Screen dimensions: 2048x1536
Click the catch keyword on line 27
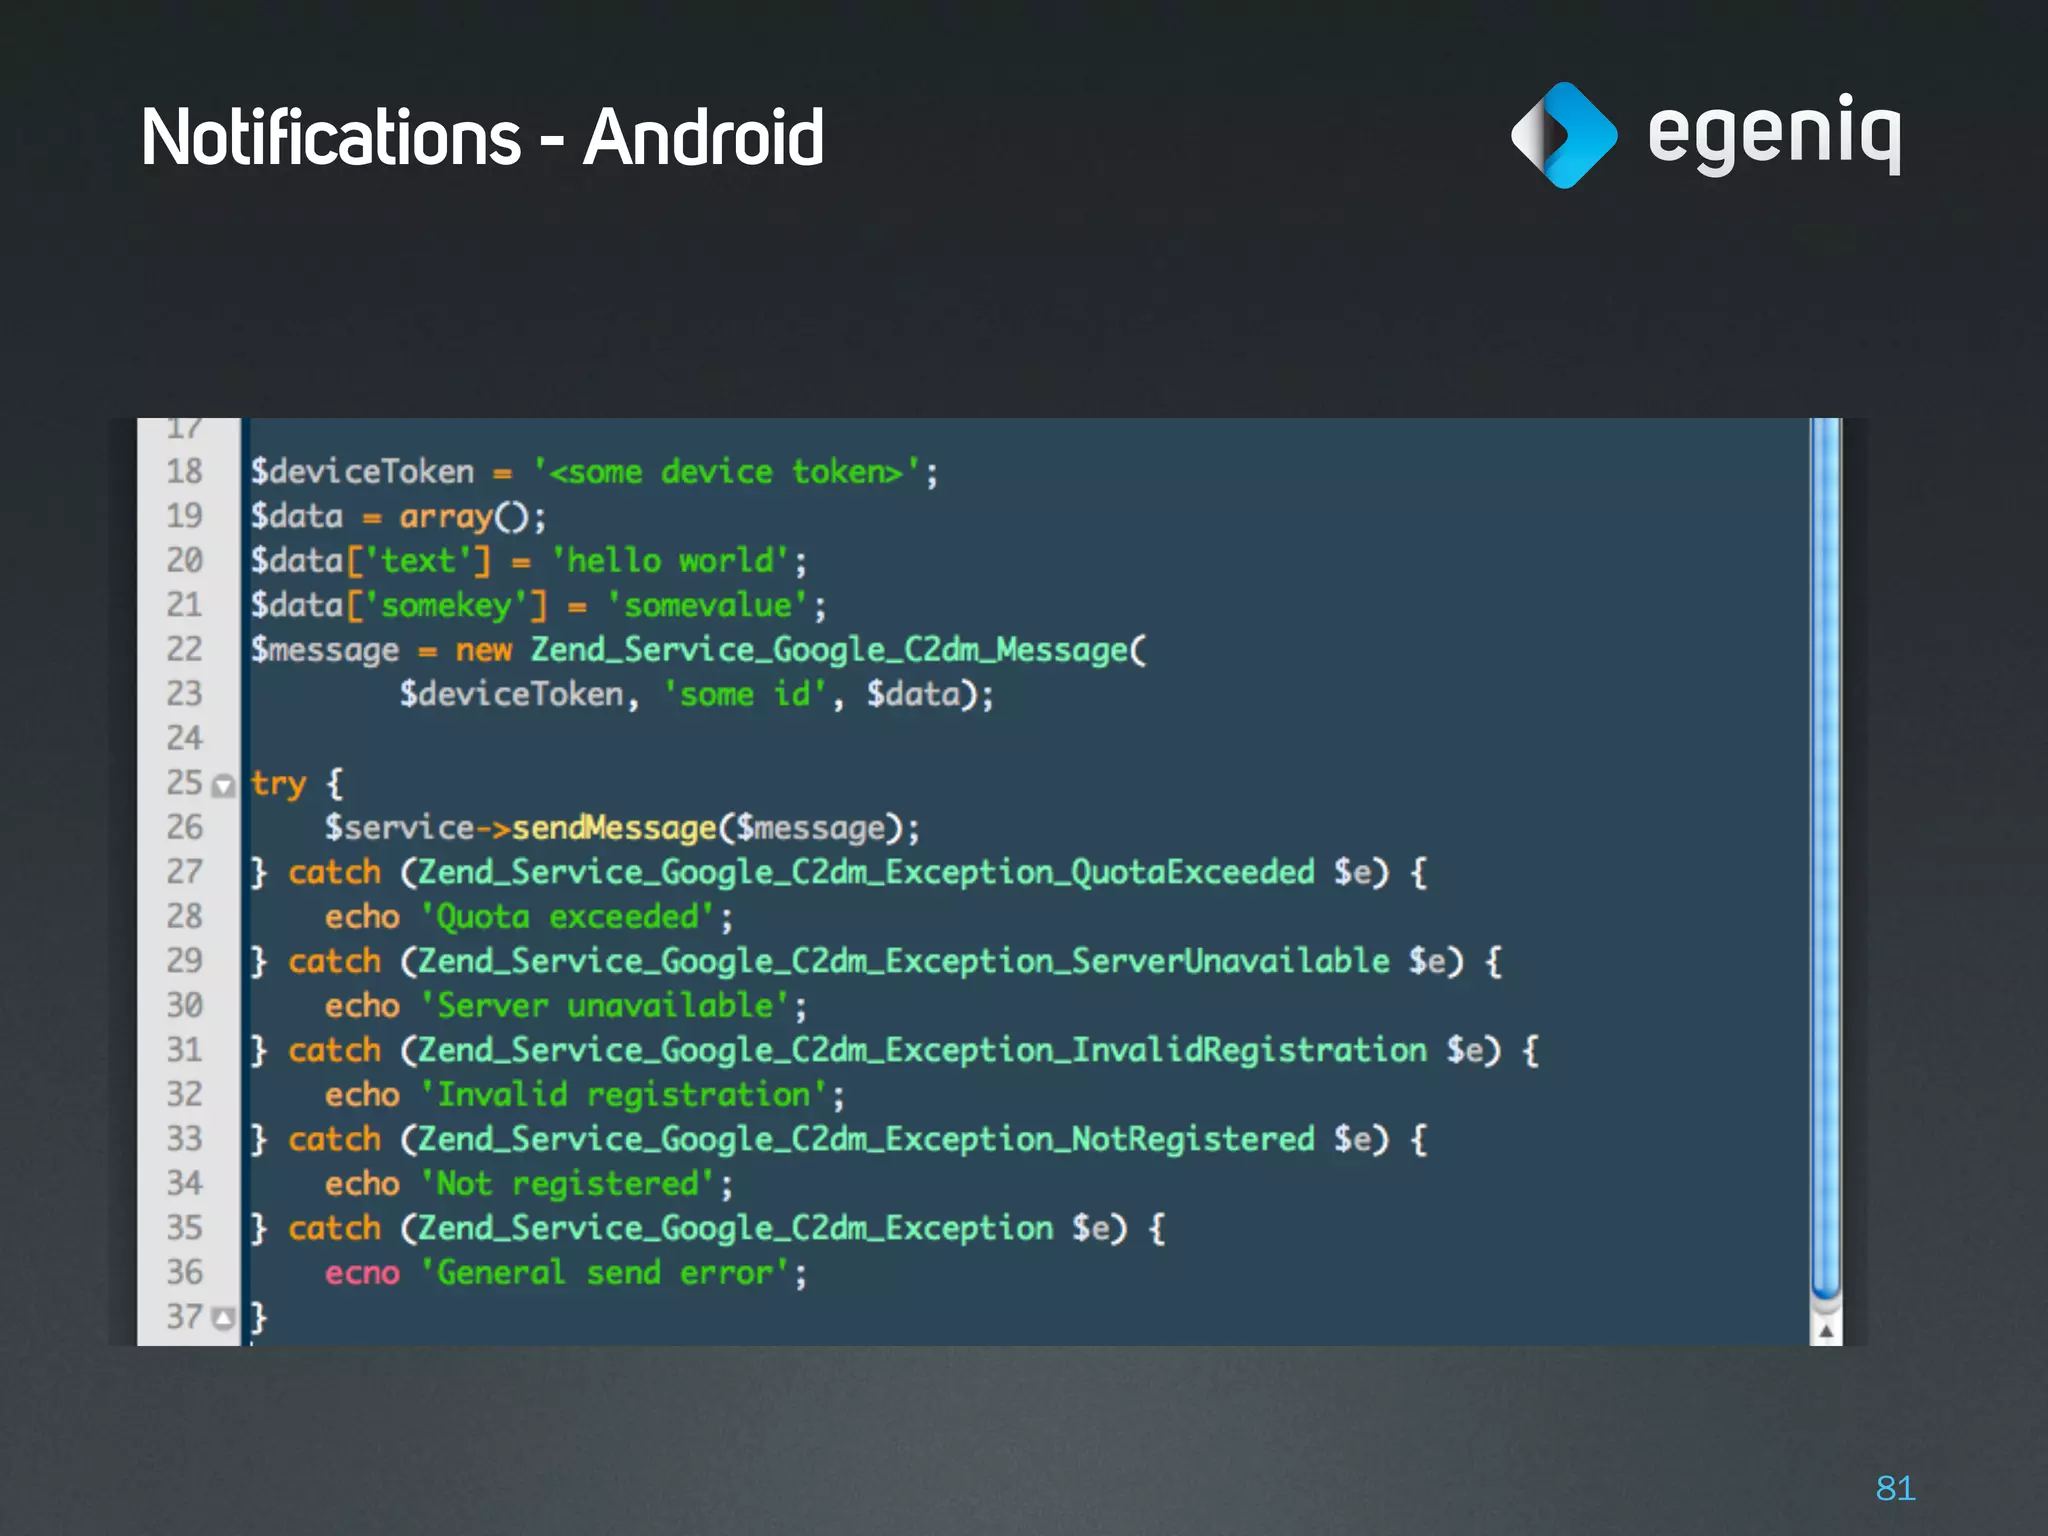coord(335,872)
